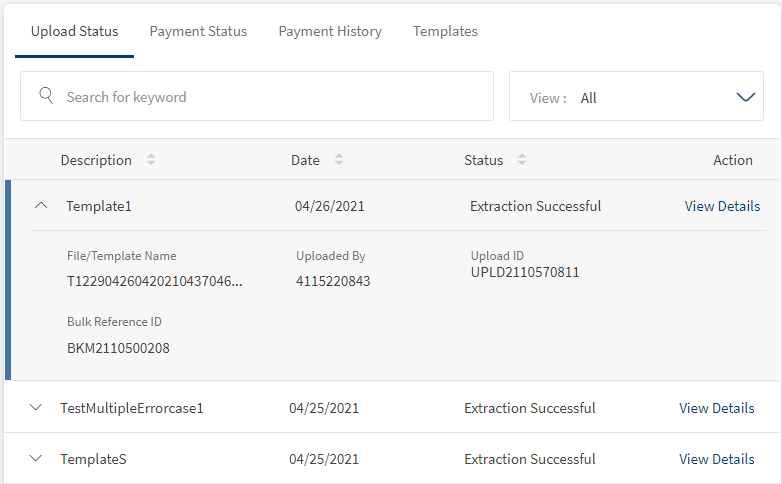Select the Upload Status tab
Screen dimensions: 782x484
tap(74, 31)
